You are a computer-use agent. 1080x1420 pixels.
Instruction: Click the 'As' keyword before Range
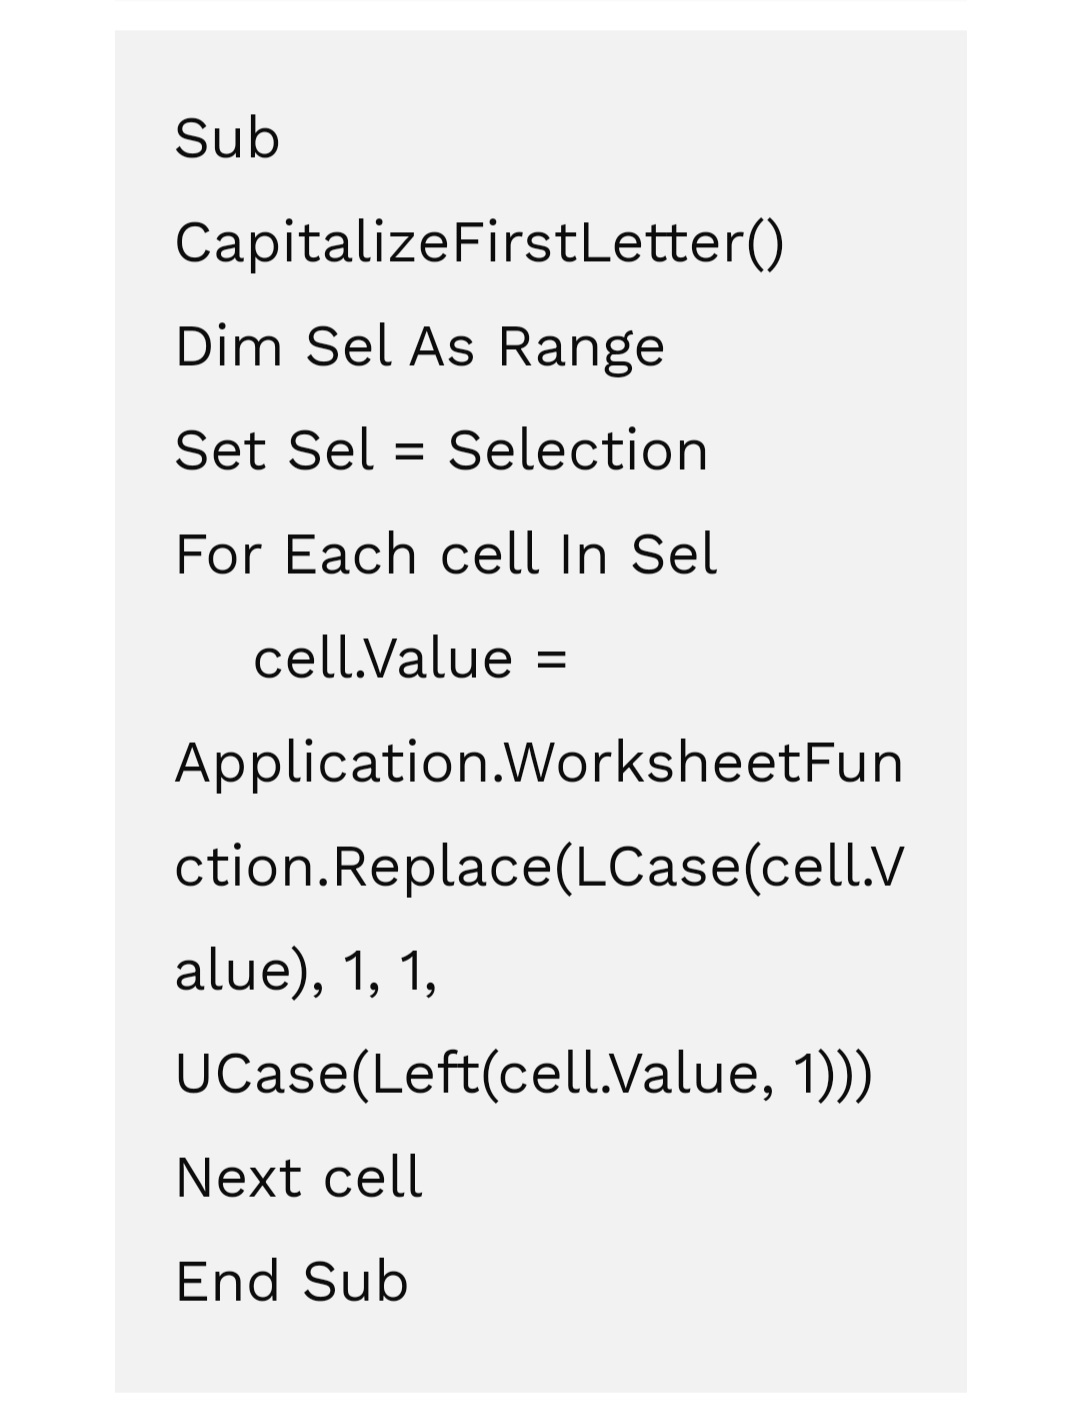pos(441,347)
